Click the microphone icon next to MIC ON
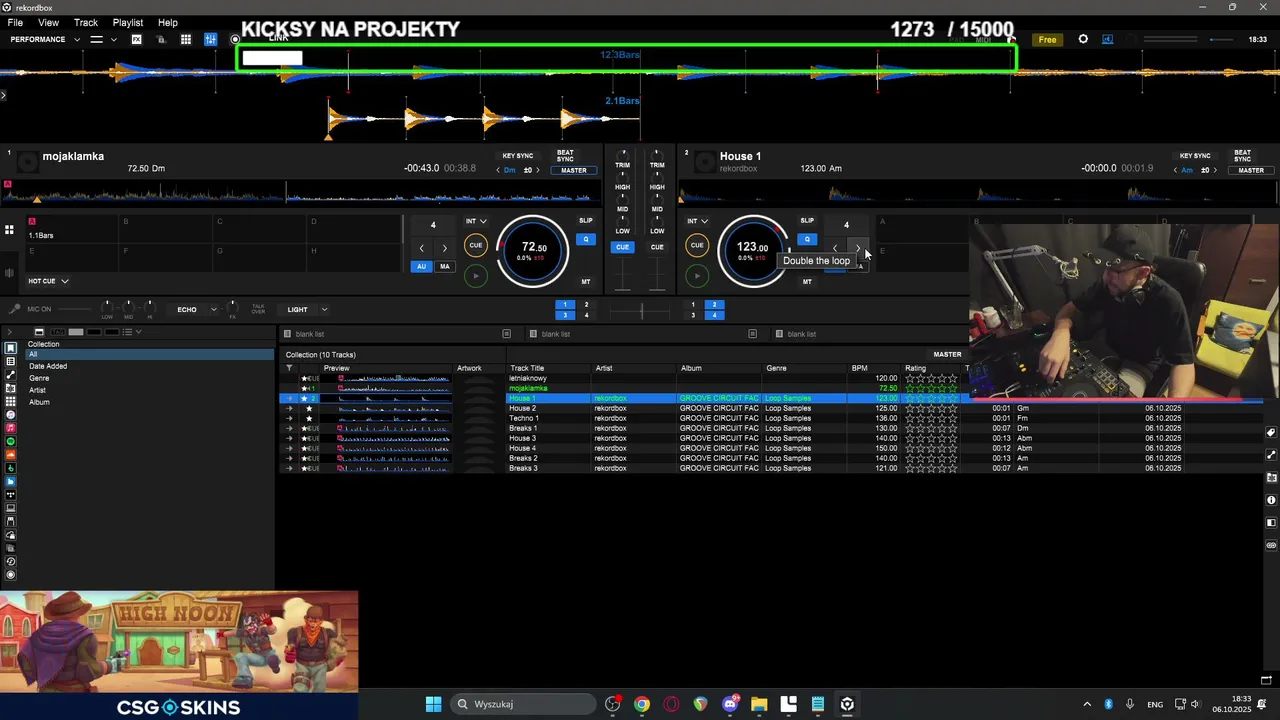The height and width of the screenshot is (720, 1280). point(14,309)
